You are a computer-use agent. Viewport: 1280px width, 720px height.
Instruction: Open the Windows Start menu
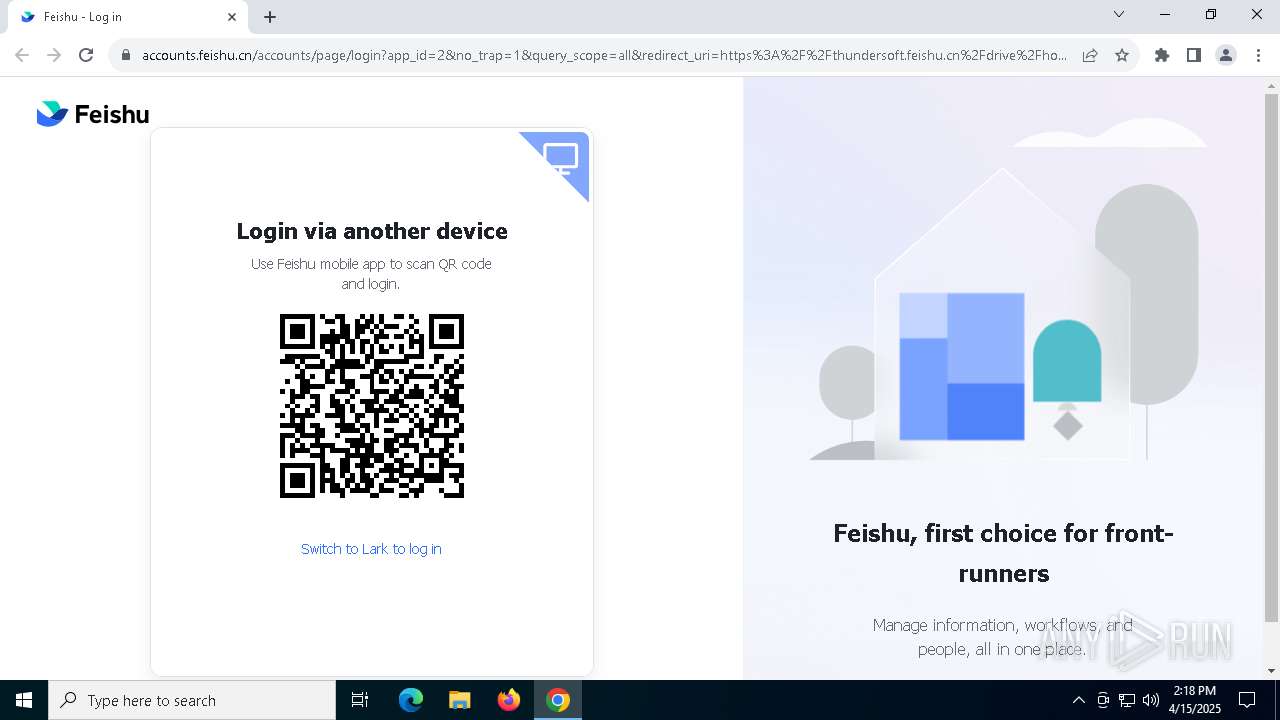pos(24,700)
